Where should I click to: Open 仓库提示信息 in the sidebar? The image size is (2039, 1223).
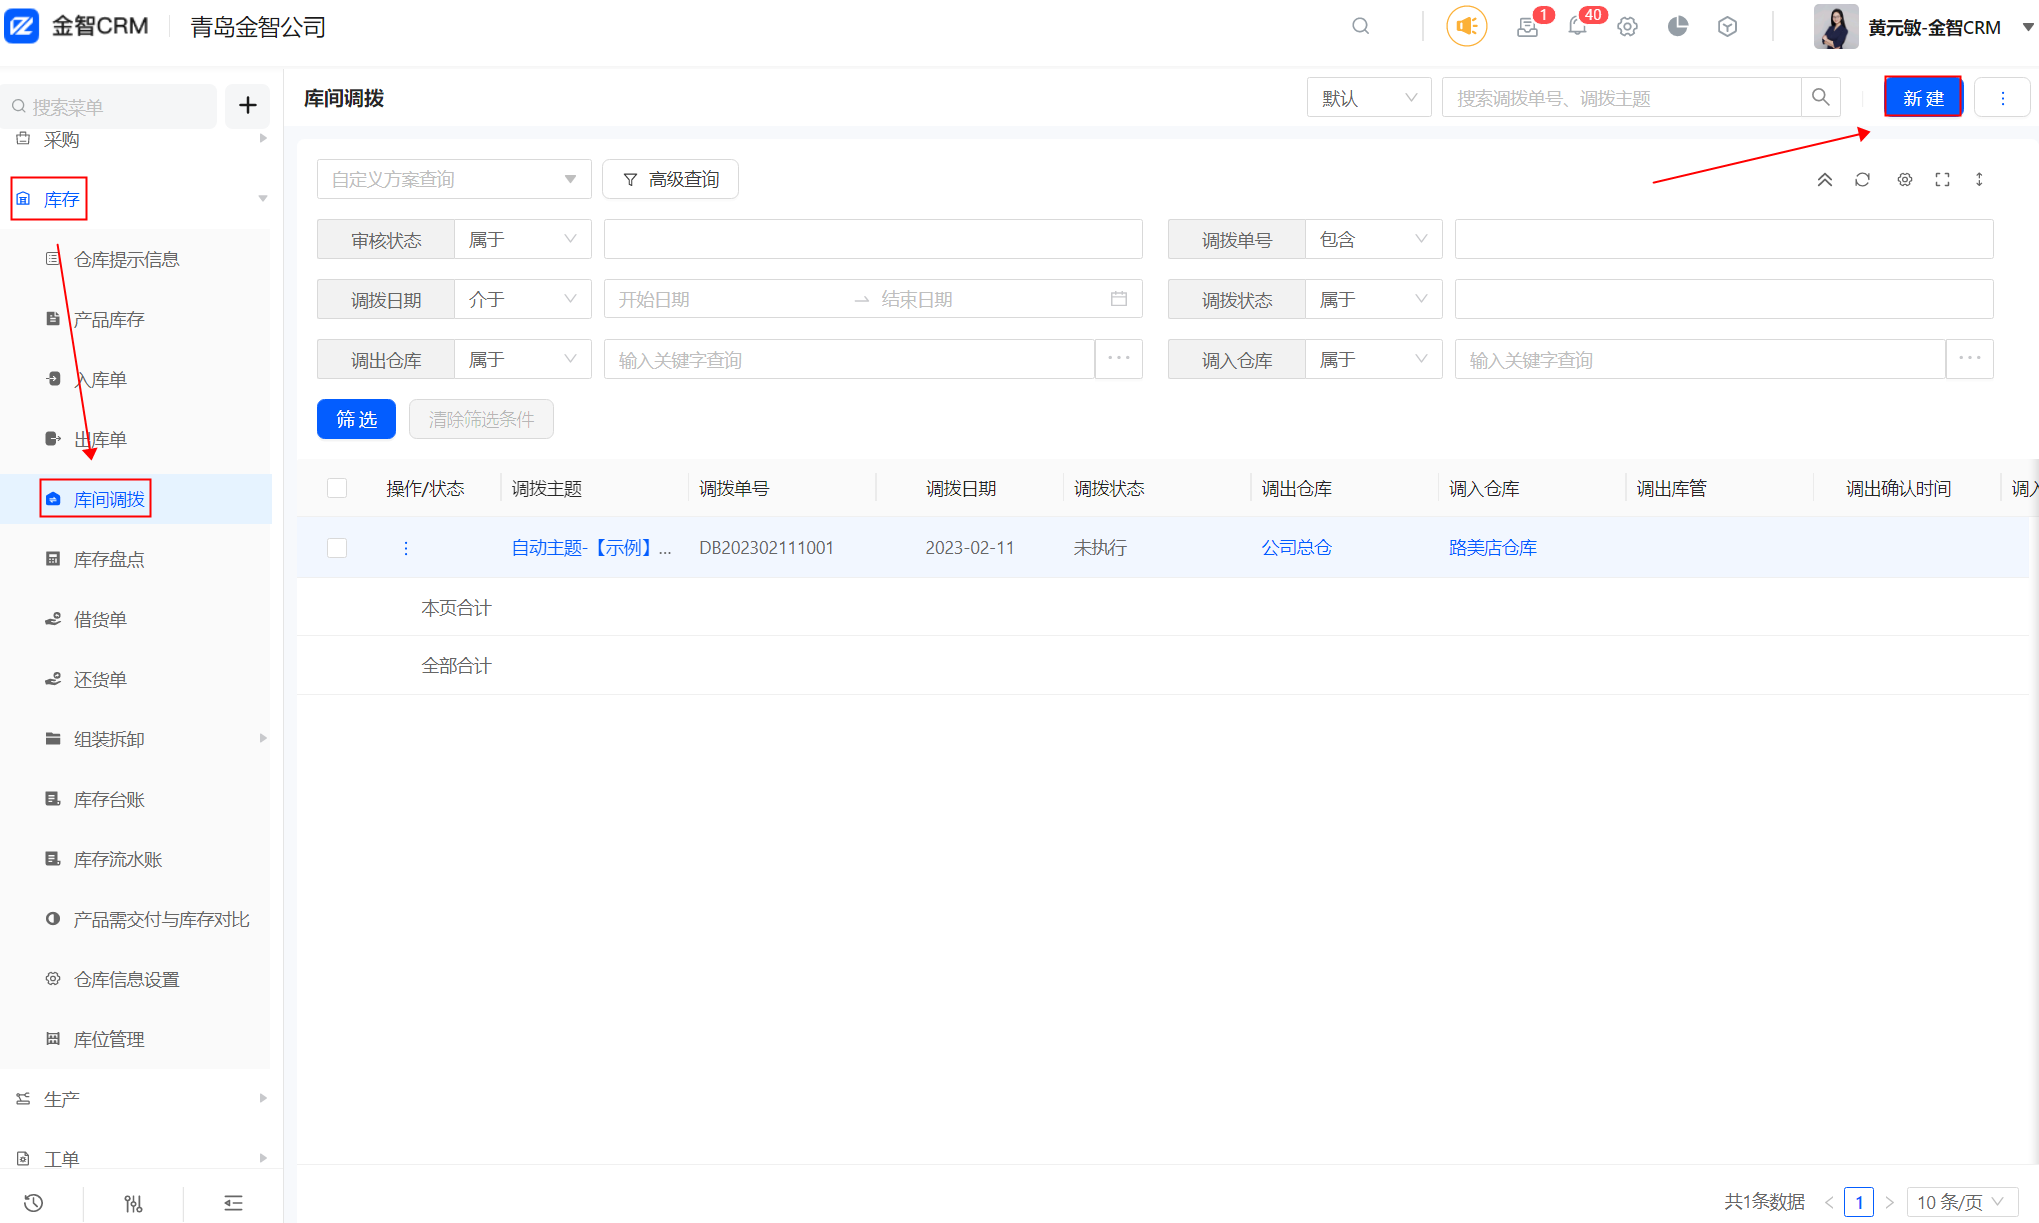point(126,259)
